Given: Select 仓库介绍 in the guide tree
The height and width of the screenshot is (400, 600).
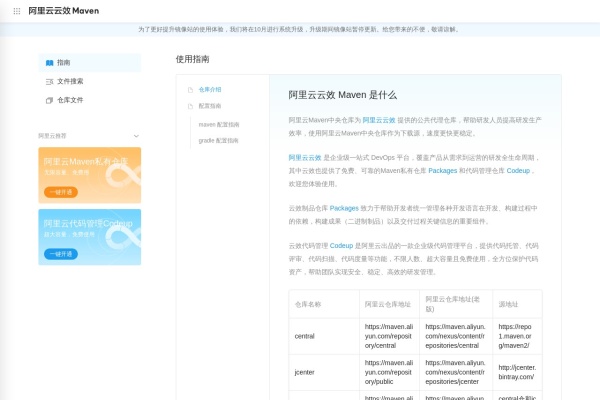Looking at the screenshot, I should (210, 90).
